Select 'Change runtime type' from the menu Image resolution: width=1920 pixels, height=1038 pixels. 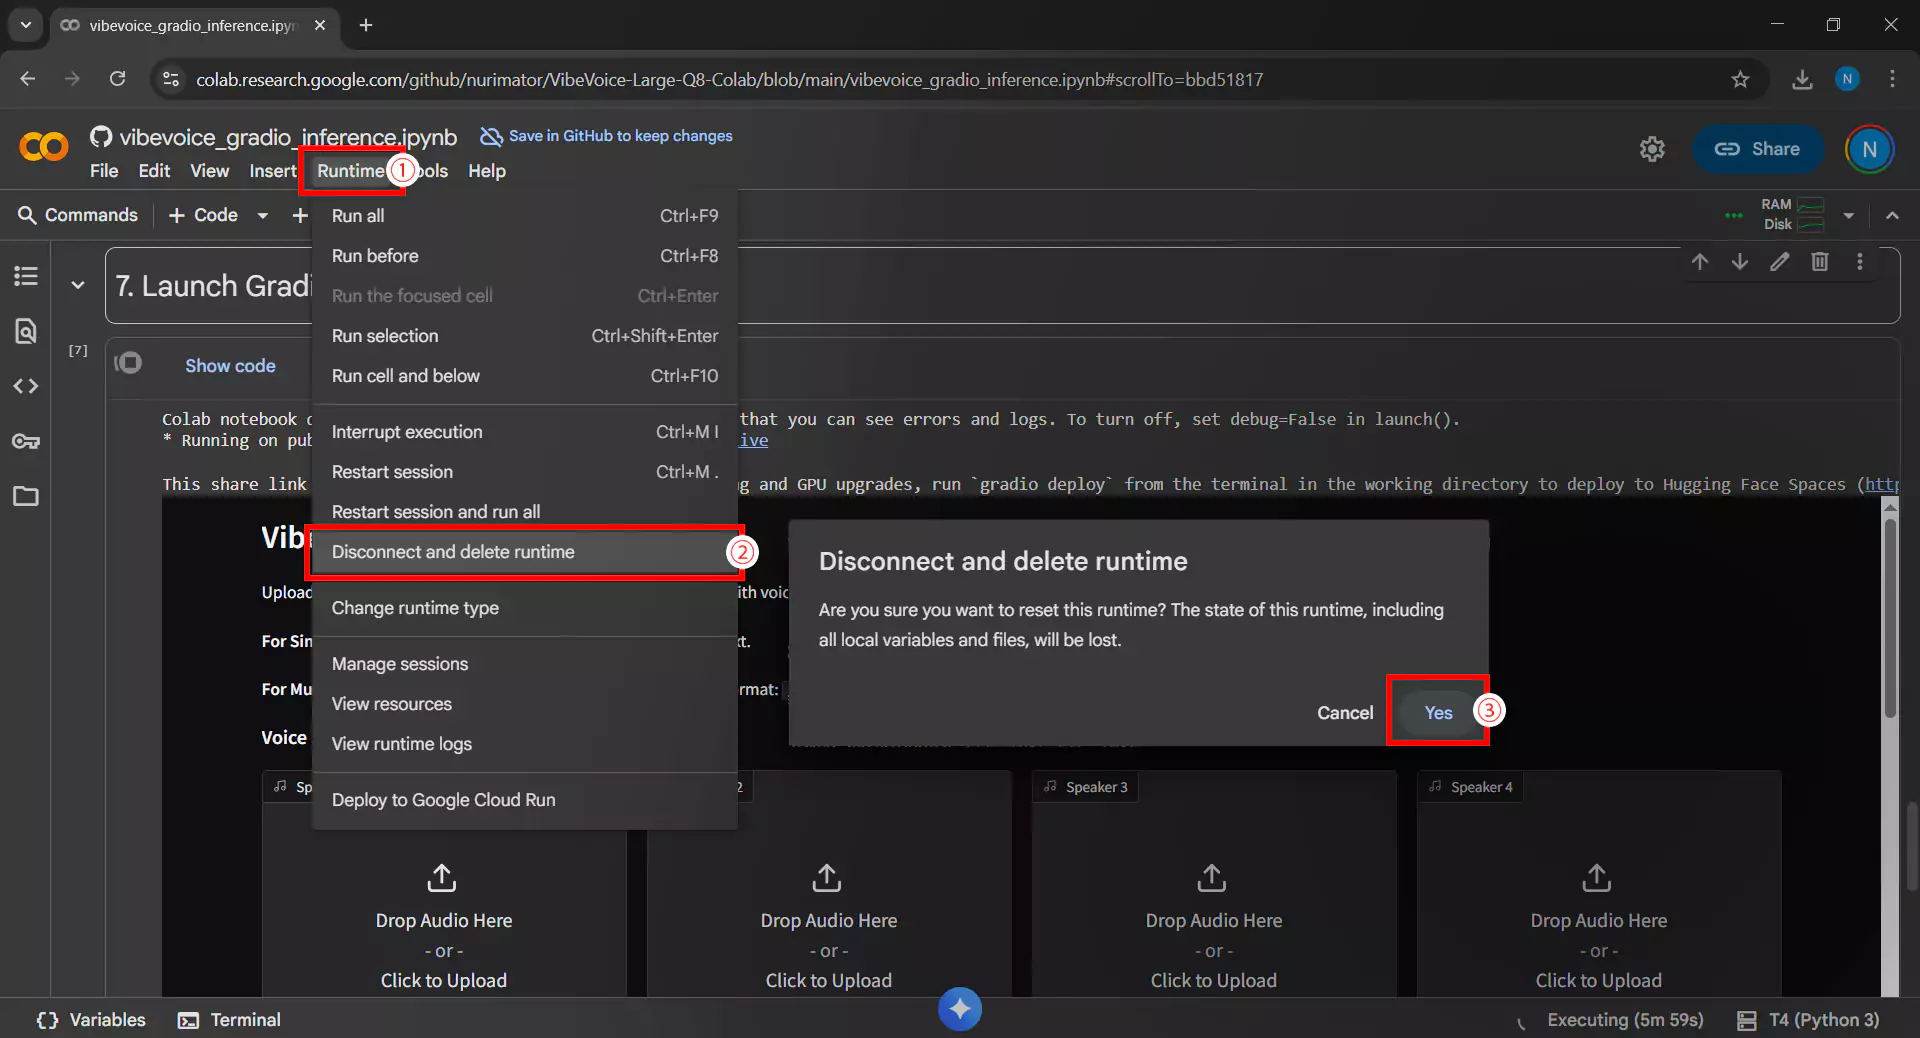[x=415, y=607]
